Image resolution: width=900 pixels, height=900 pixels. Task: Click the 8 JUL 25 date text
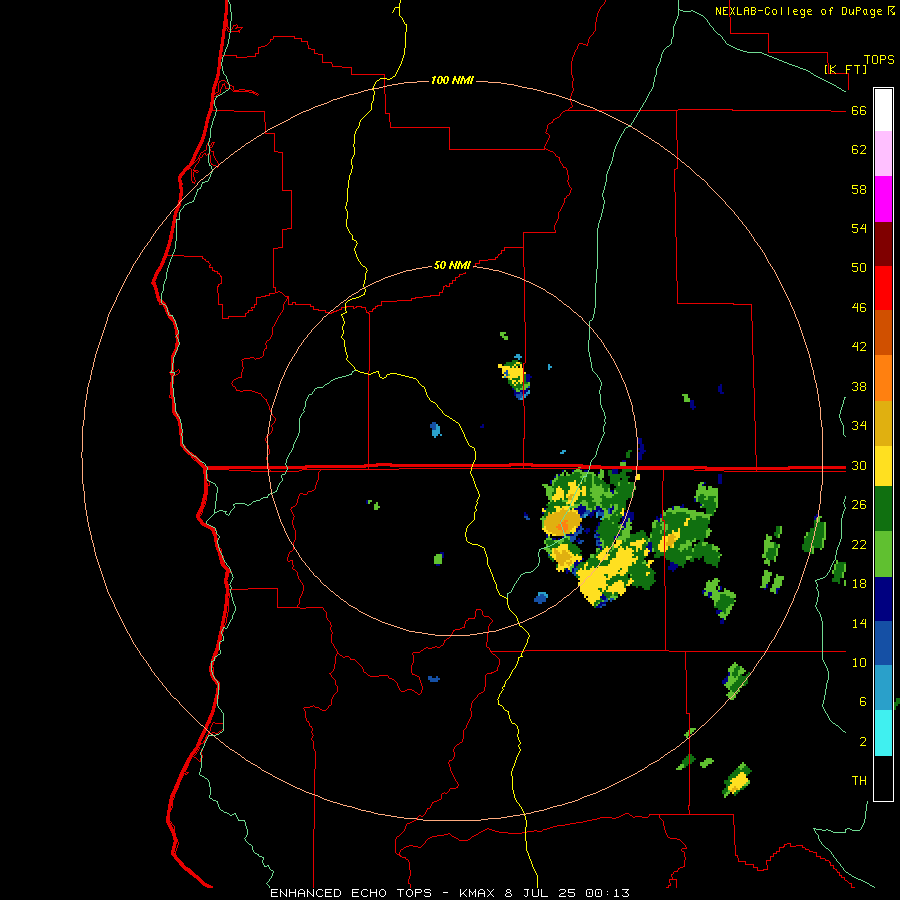[540, 893]
